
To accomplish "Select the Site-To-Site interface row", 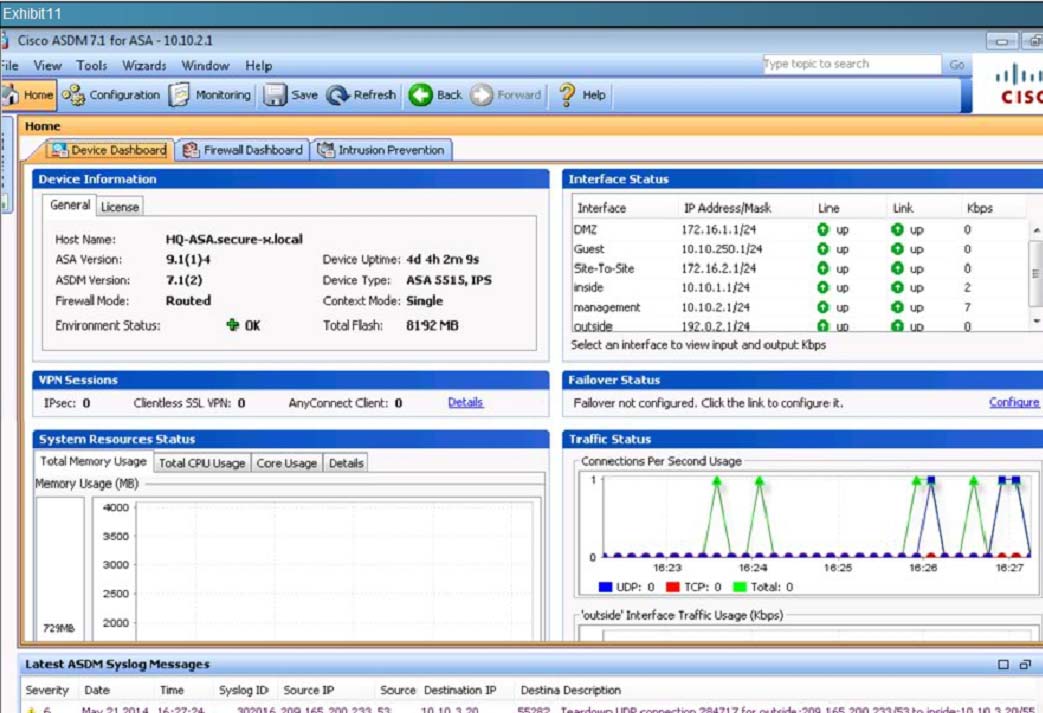I will tap(800, 268).
